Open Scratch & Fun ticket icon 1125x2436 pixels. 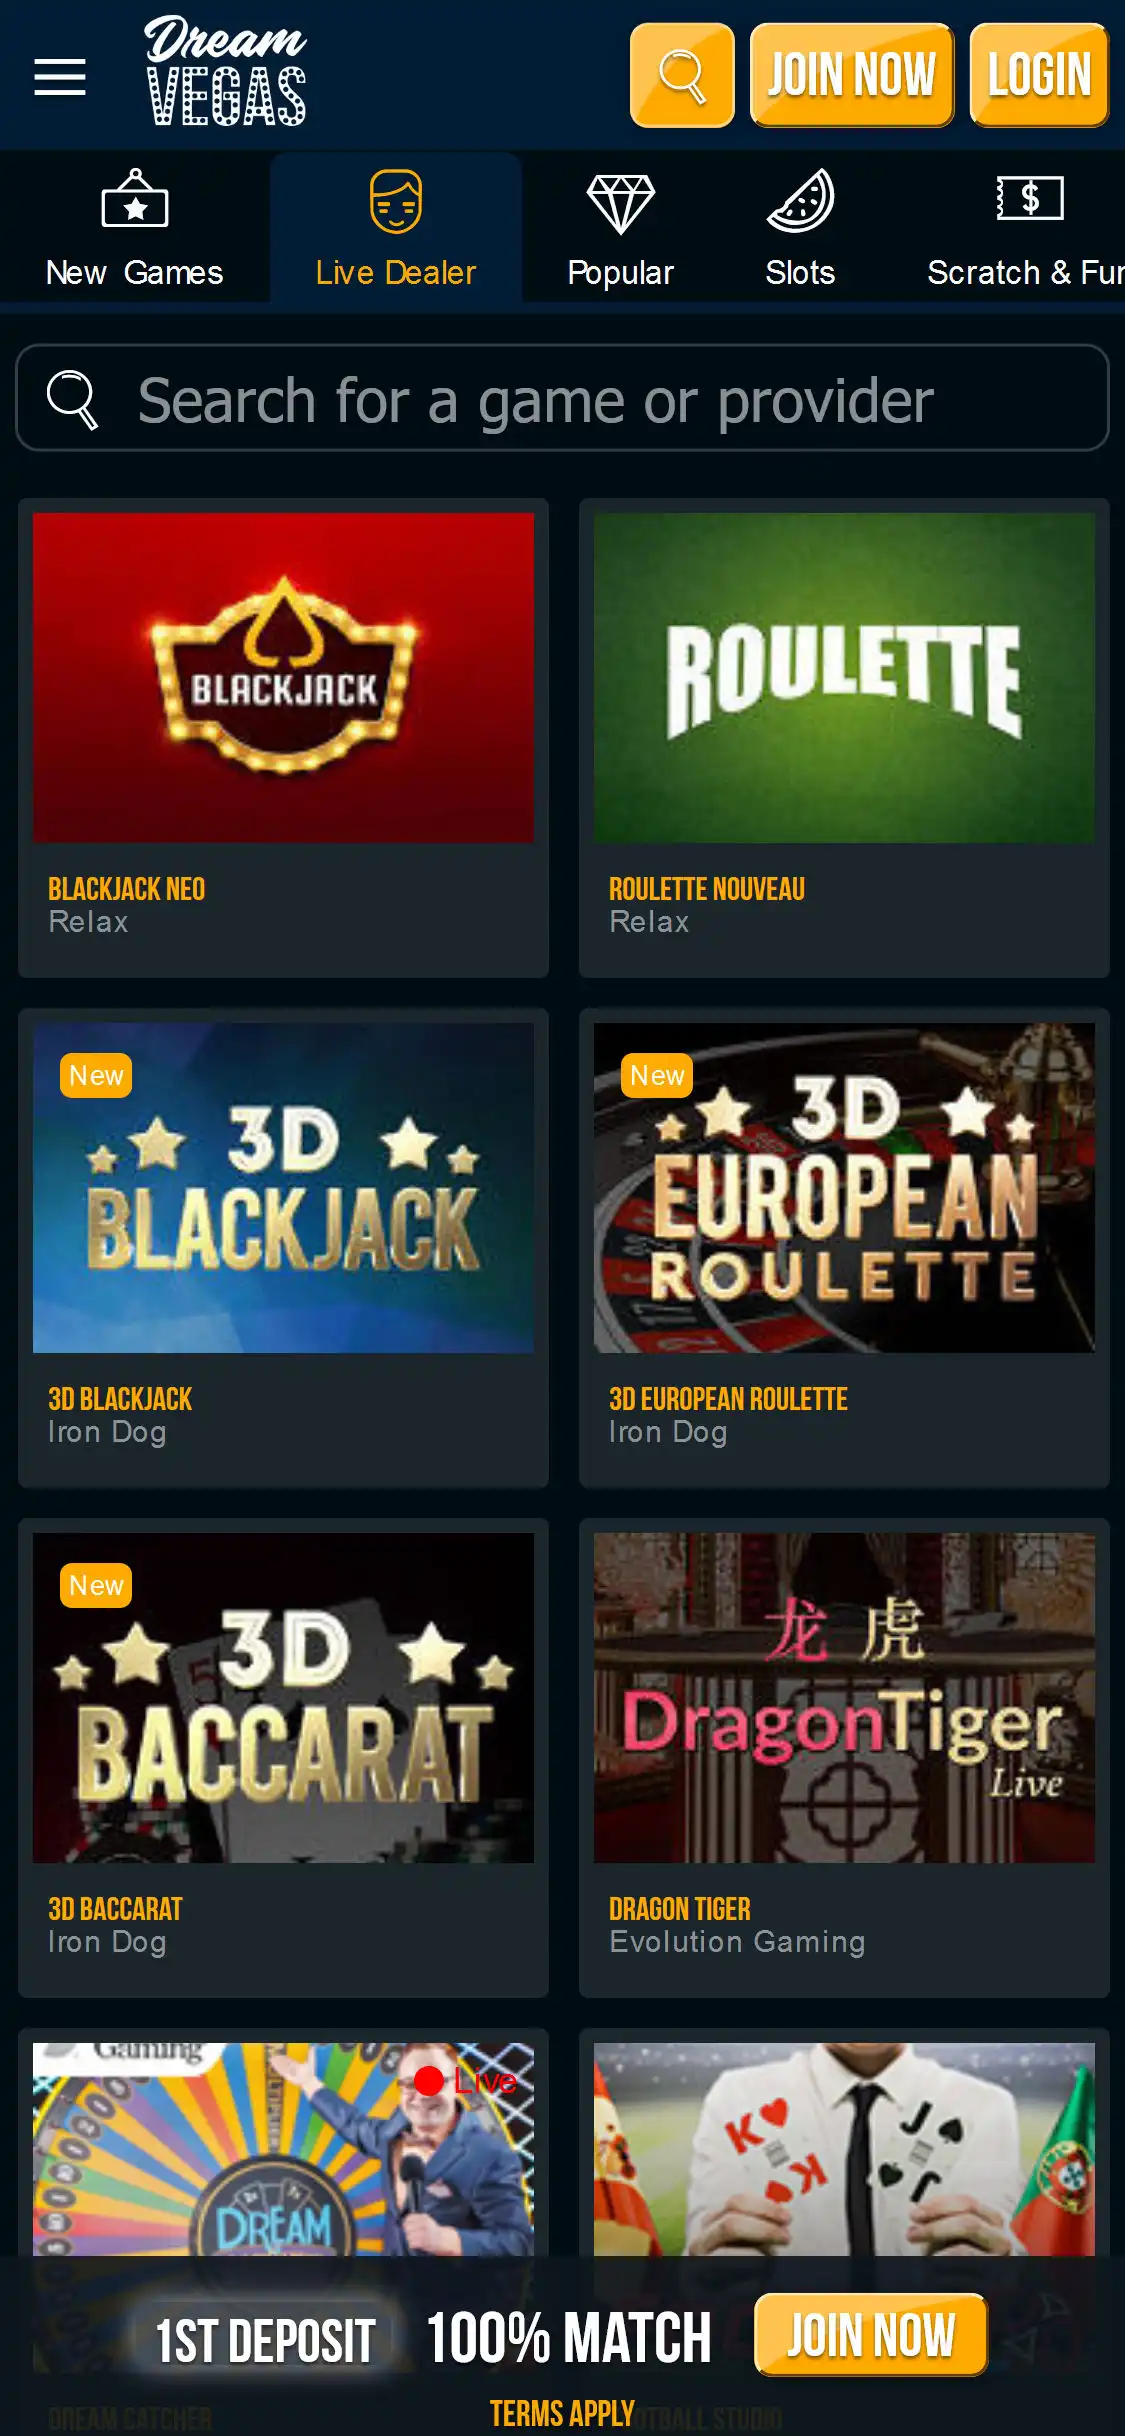click(1030, 198)
